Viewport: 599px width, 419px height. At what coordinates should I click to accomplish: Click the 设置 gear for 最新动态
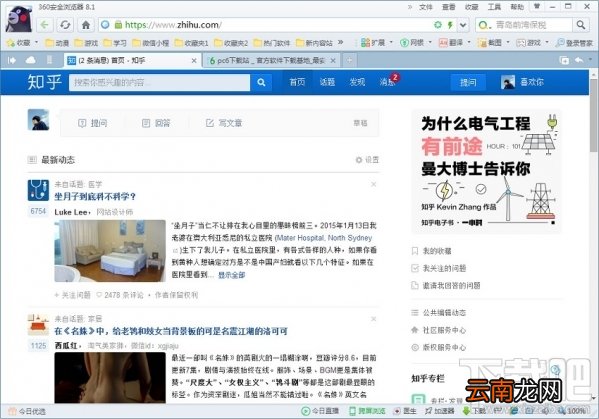[x=367, y=160]
